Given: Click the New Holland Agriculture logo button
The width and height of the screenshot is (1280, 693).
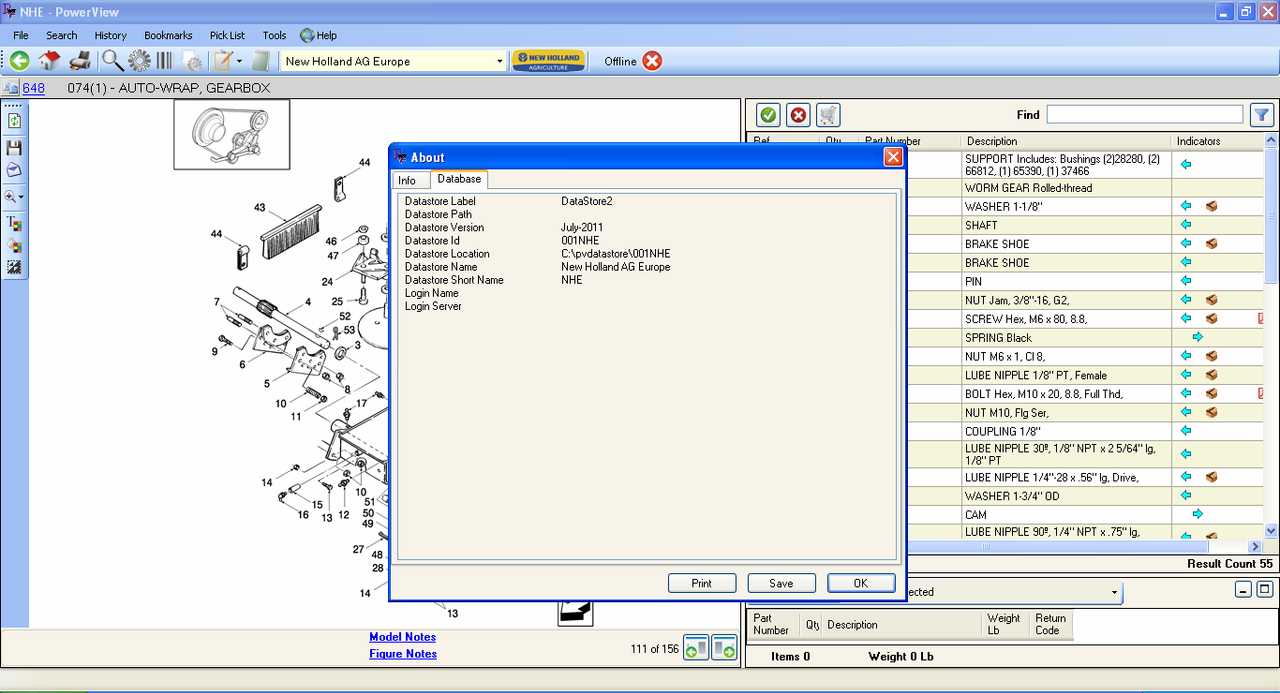Looking at the screenshot, I should (548, 61).
